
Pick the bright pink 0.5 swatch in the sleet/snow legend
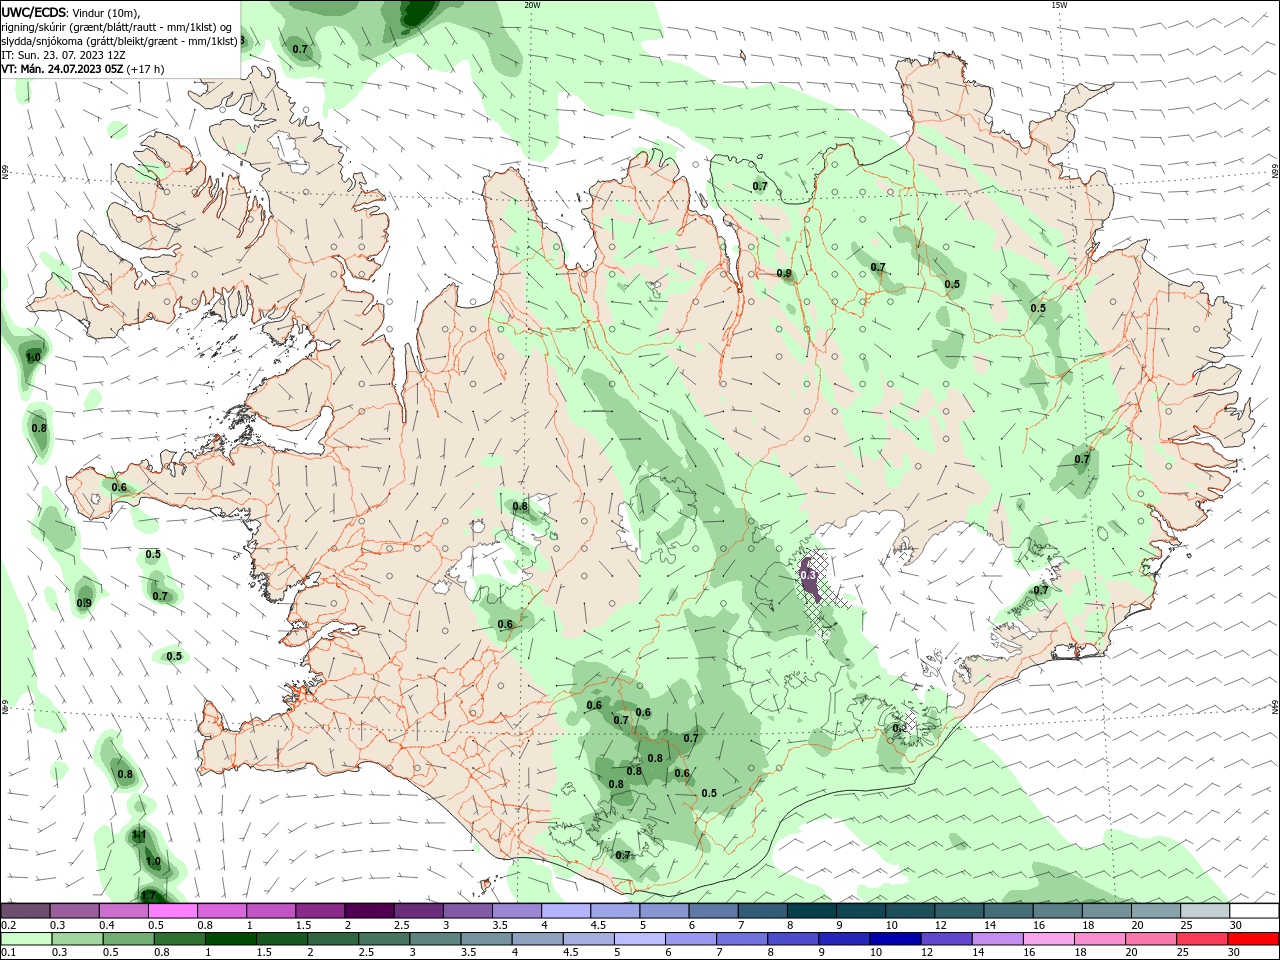(x=172, y=911)
